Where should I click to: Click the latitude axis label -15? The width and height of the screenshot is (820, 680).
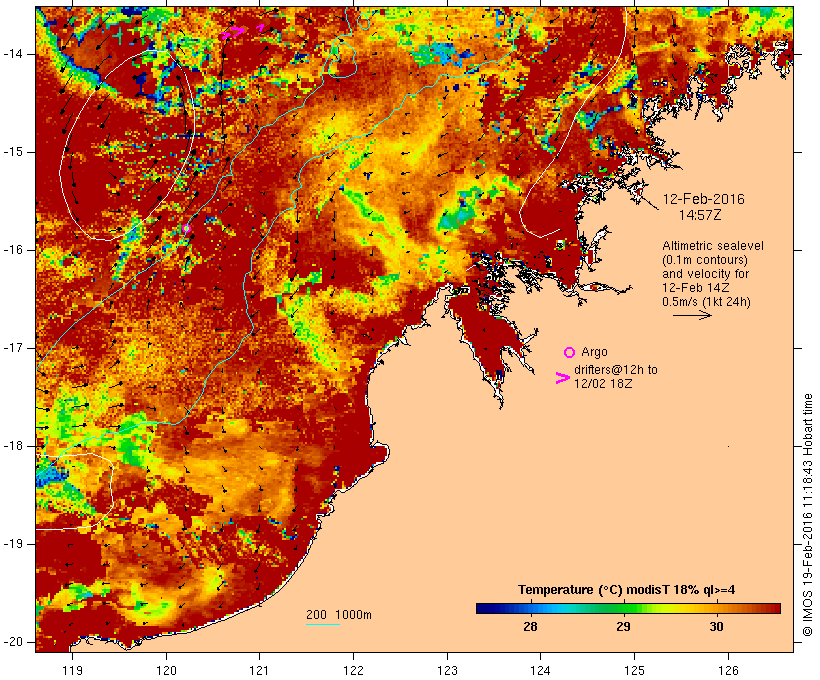click(13, 152)
